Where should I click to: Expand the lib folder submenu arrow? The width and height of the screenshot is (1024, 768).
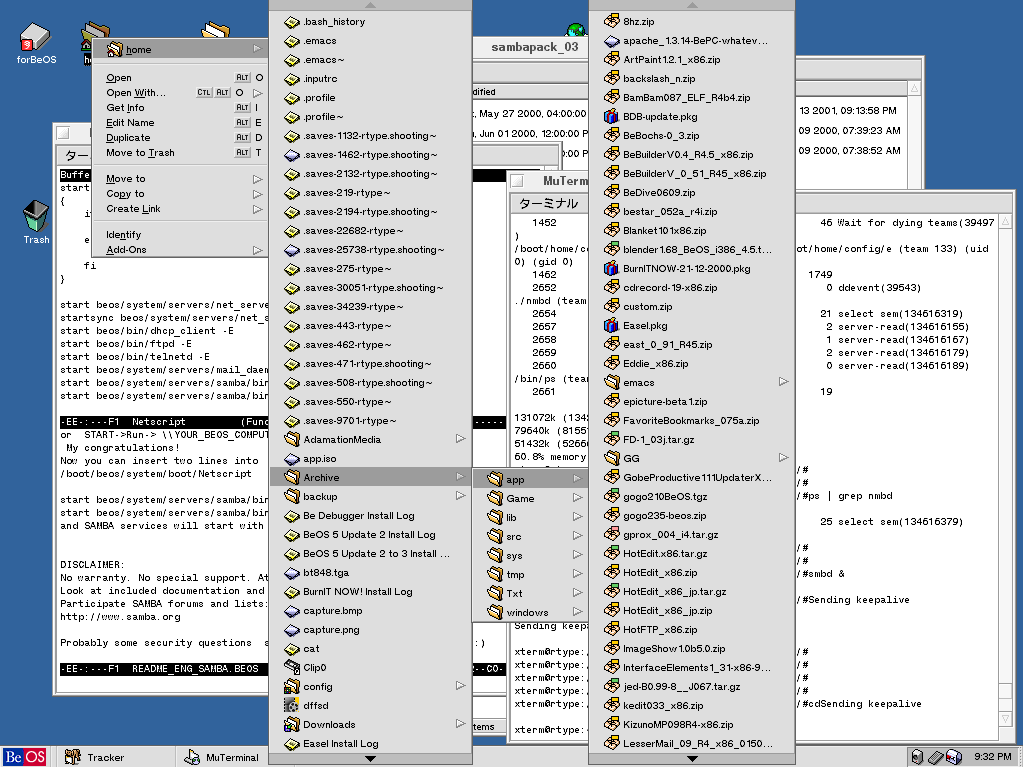[577, 517]
